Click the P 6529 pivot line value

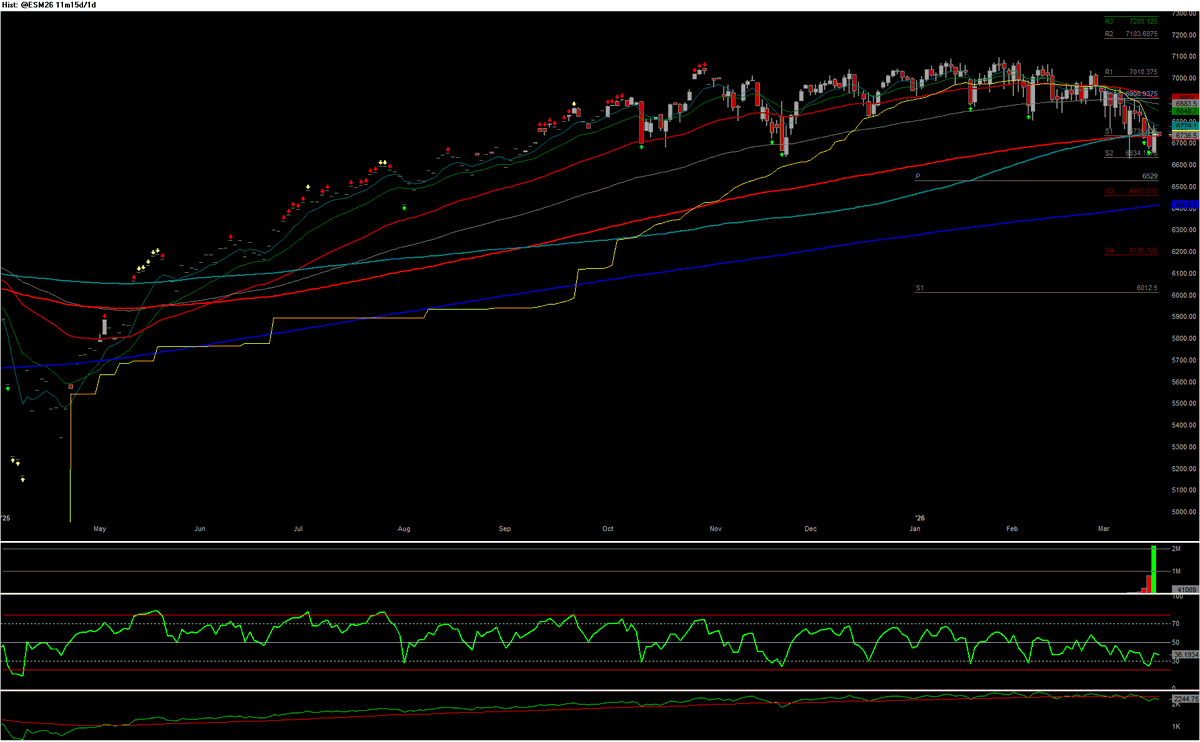(x=1149, y=176)
